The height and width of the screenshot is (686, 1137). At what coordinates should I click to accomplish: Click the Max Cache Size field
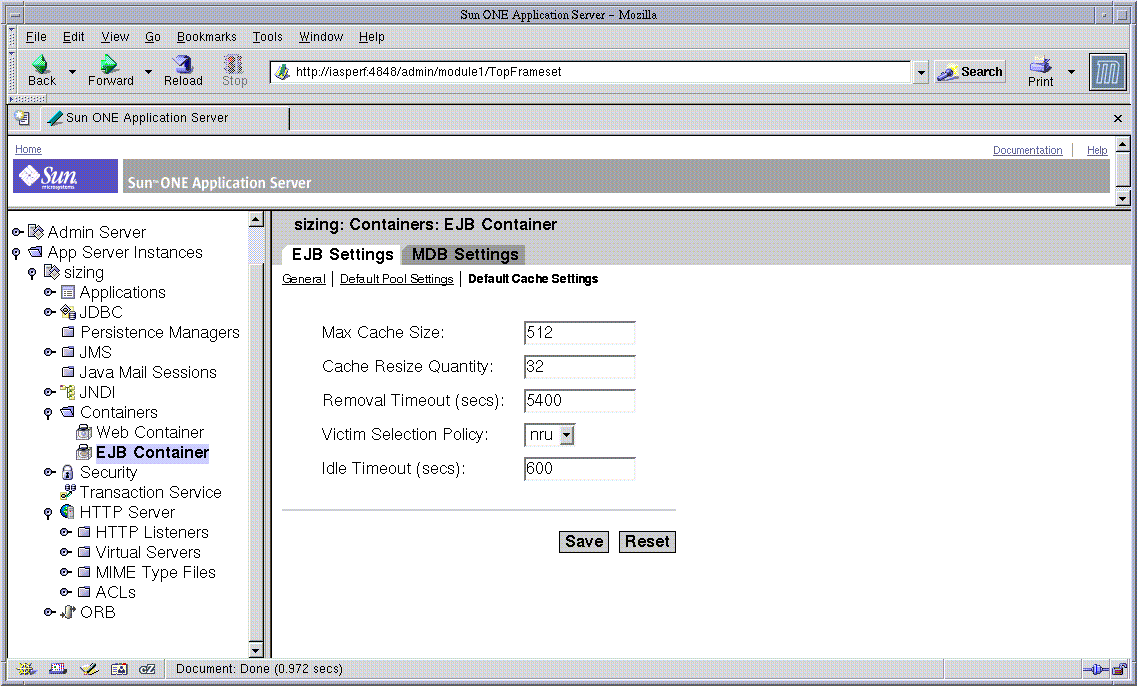pos(579,333)
